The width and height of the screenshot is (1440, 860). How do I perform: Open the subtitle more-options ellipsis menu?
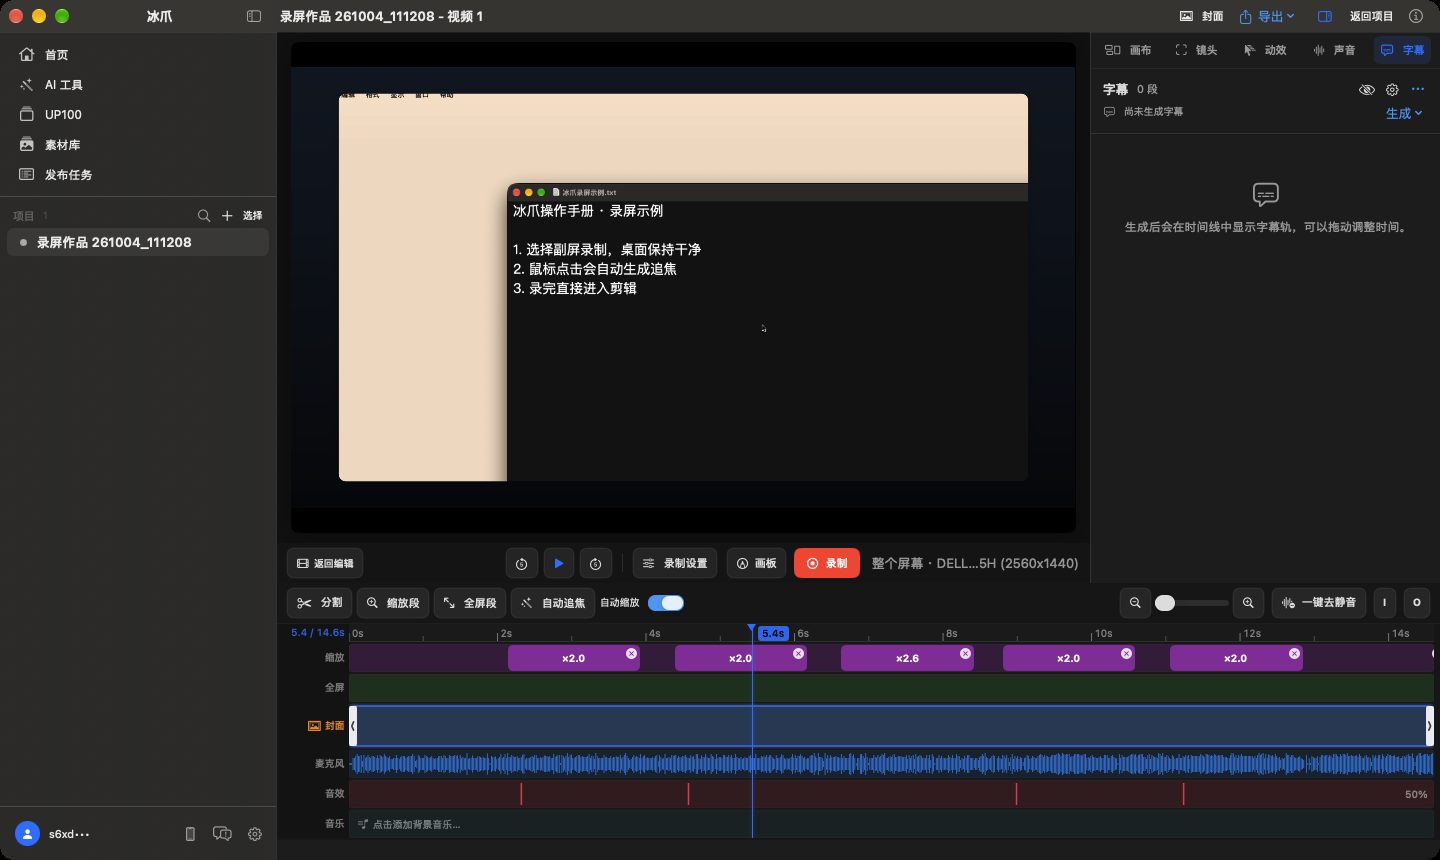click(x=1417, y=89)
